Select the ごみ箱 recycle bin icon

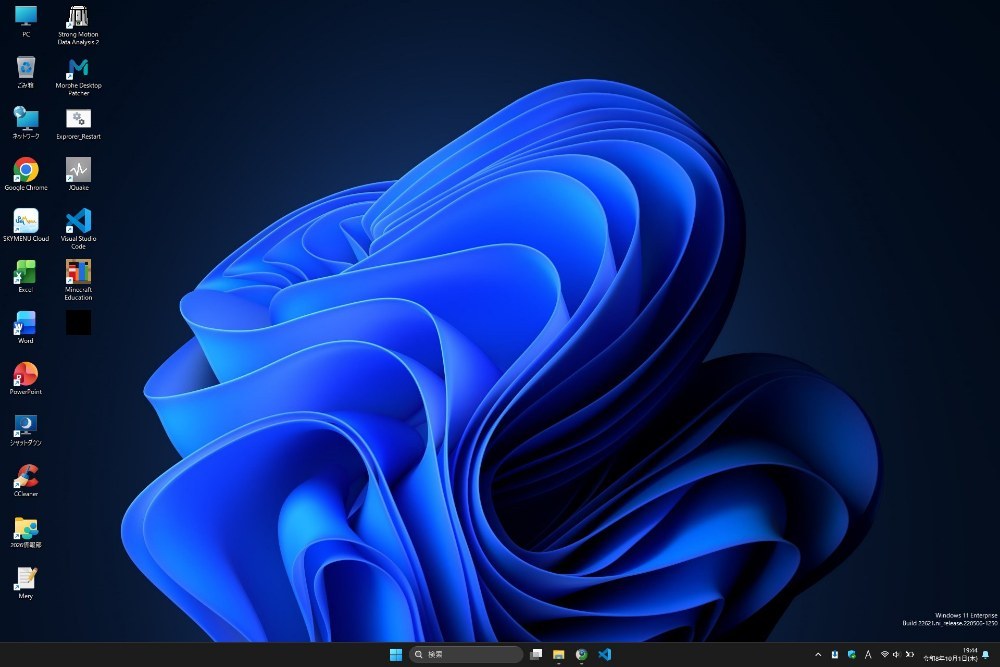pyautogui.click(x=26, y=72)
